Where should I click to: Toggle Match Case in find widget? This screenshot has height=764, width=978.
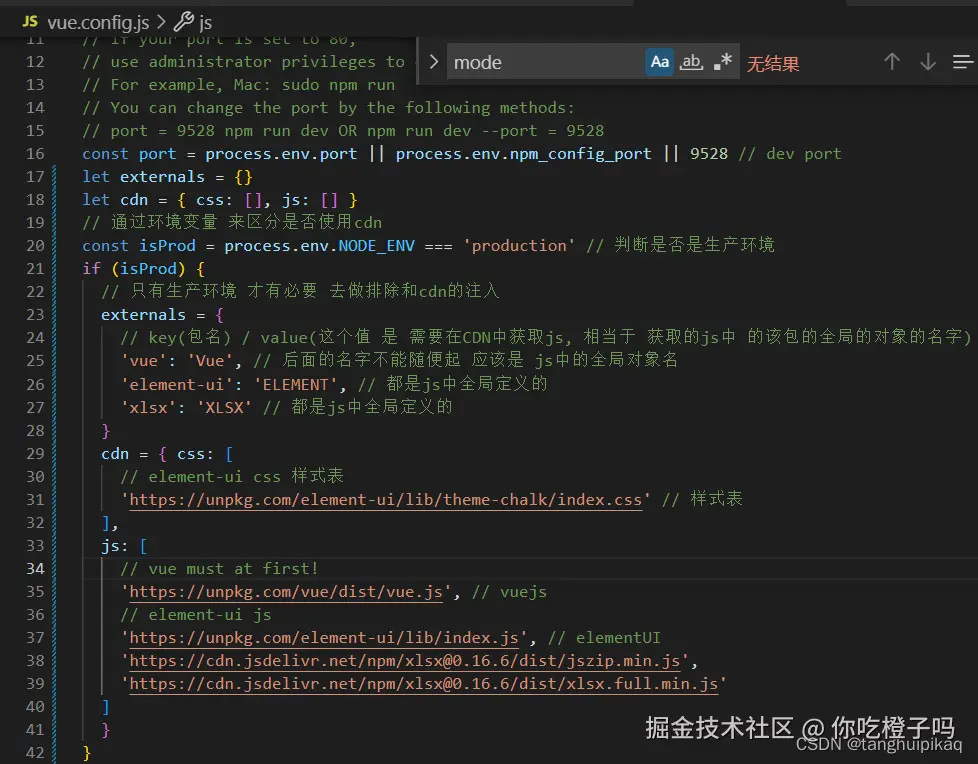[659, 62]
